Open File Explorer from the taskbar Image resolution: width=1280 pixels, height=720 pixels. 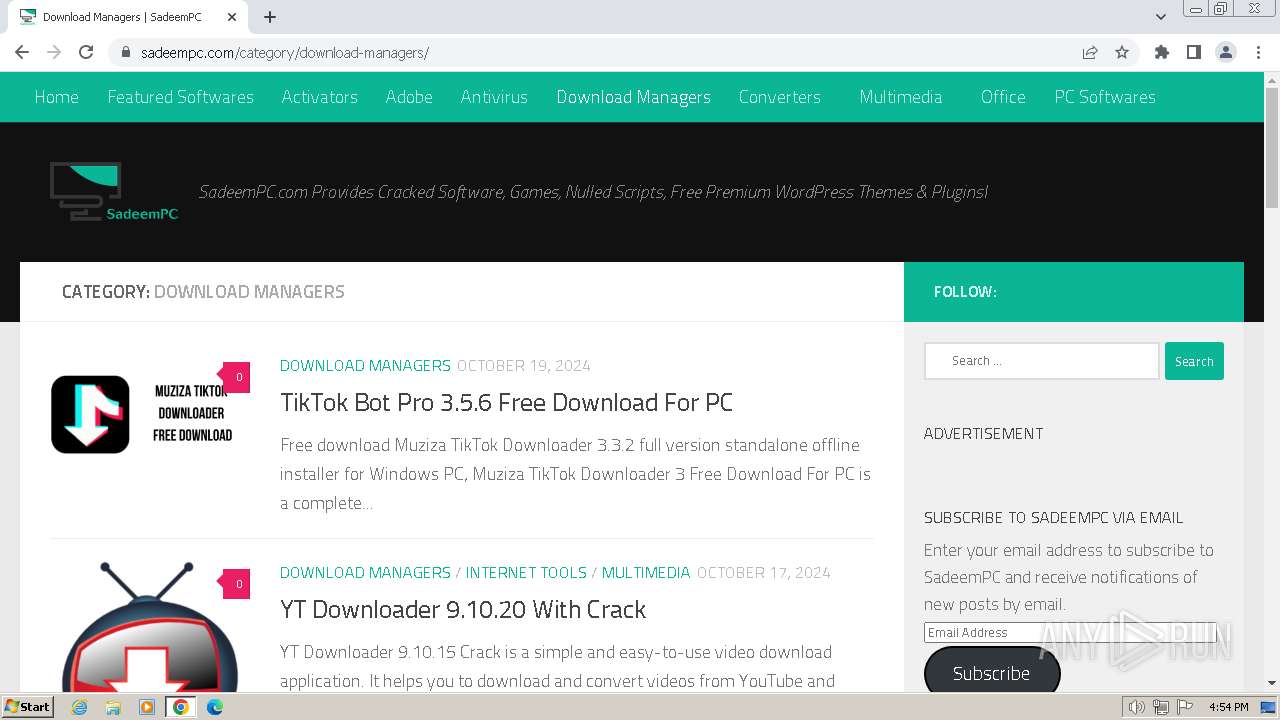click(113, 707)
